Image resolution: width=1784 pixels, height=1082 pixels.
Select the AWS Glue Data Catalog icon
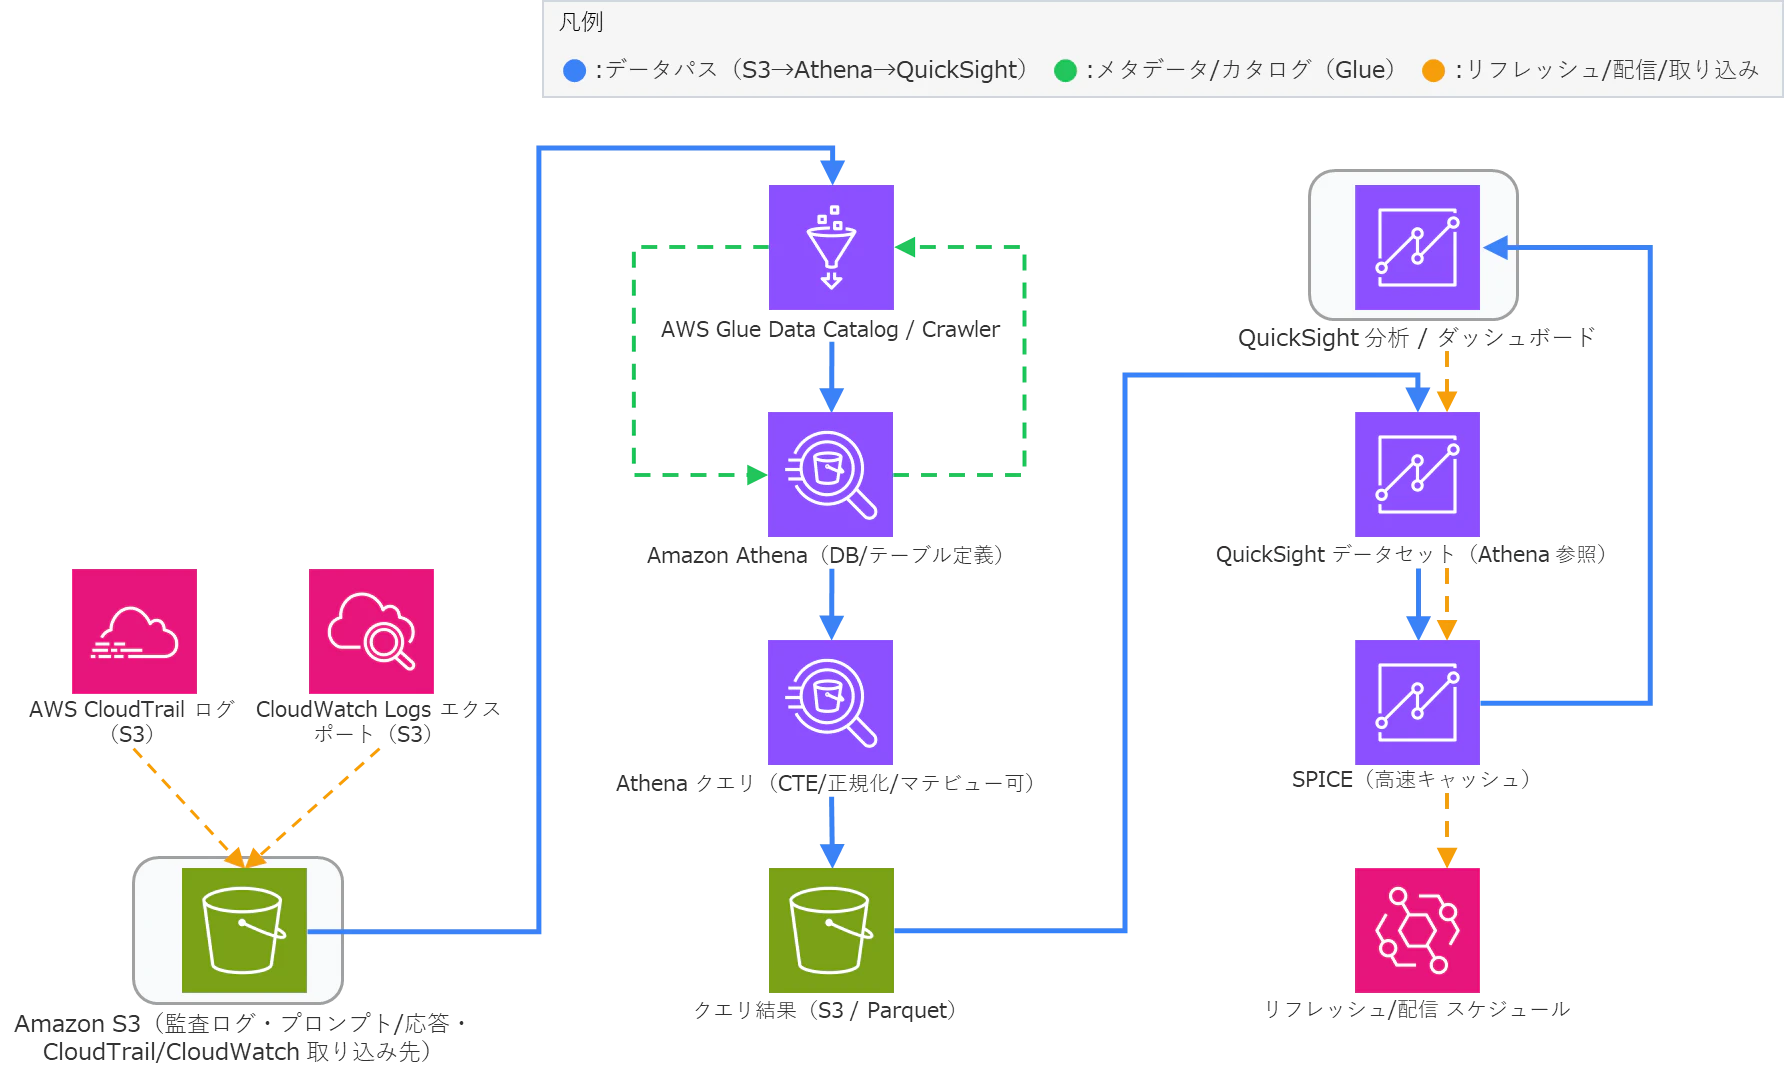pos(831,247)
